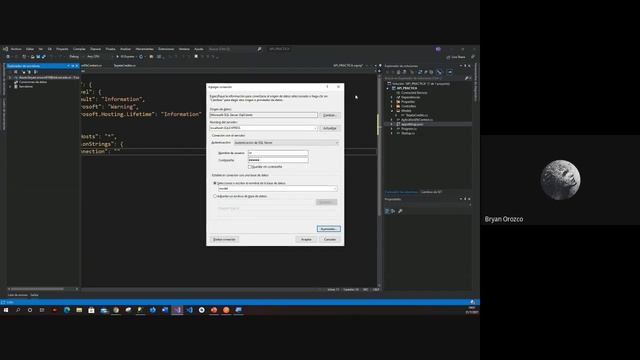640x360 pixels.
Task: Open the Debug configuration dropdown
Action: [75, 57]
